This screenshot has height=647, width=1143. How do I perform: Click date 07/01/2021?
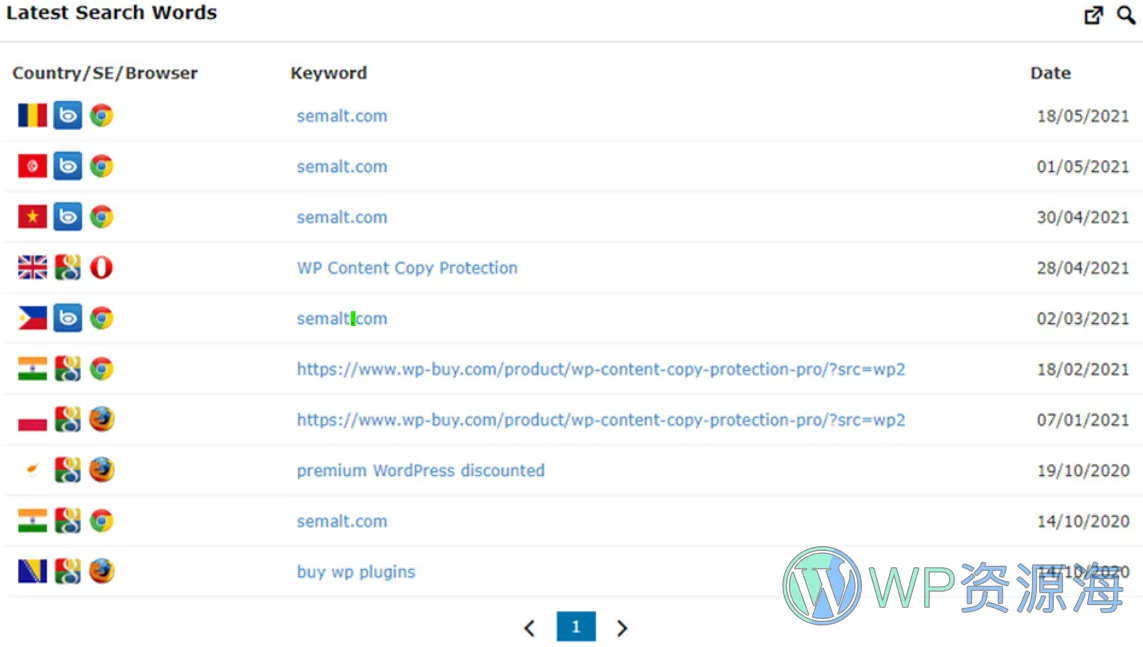coord(1082,420)
